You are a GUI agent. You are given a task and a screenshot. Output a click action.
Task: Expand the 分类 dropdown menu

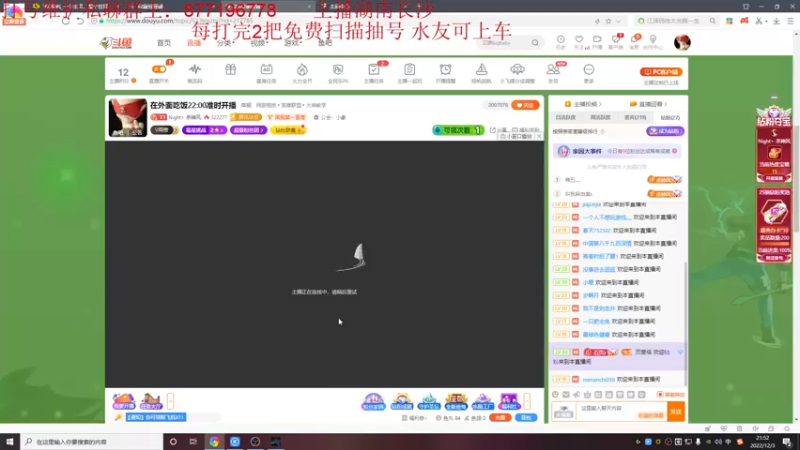(x=225, y=43)
